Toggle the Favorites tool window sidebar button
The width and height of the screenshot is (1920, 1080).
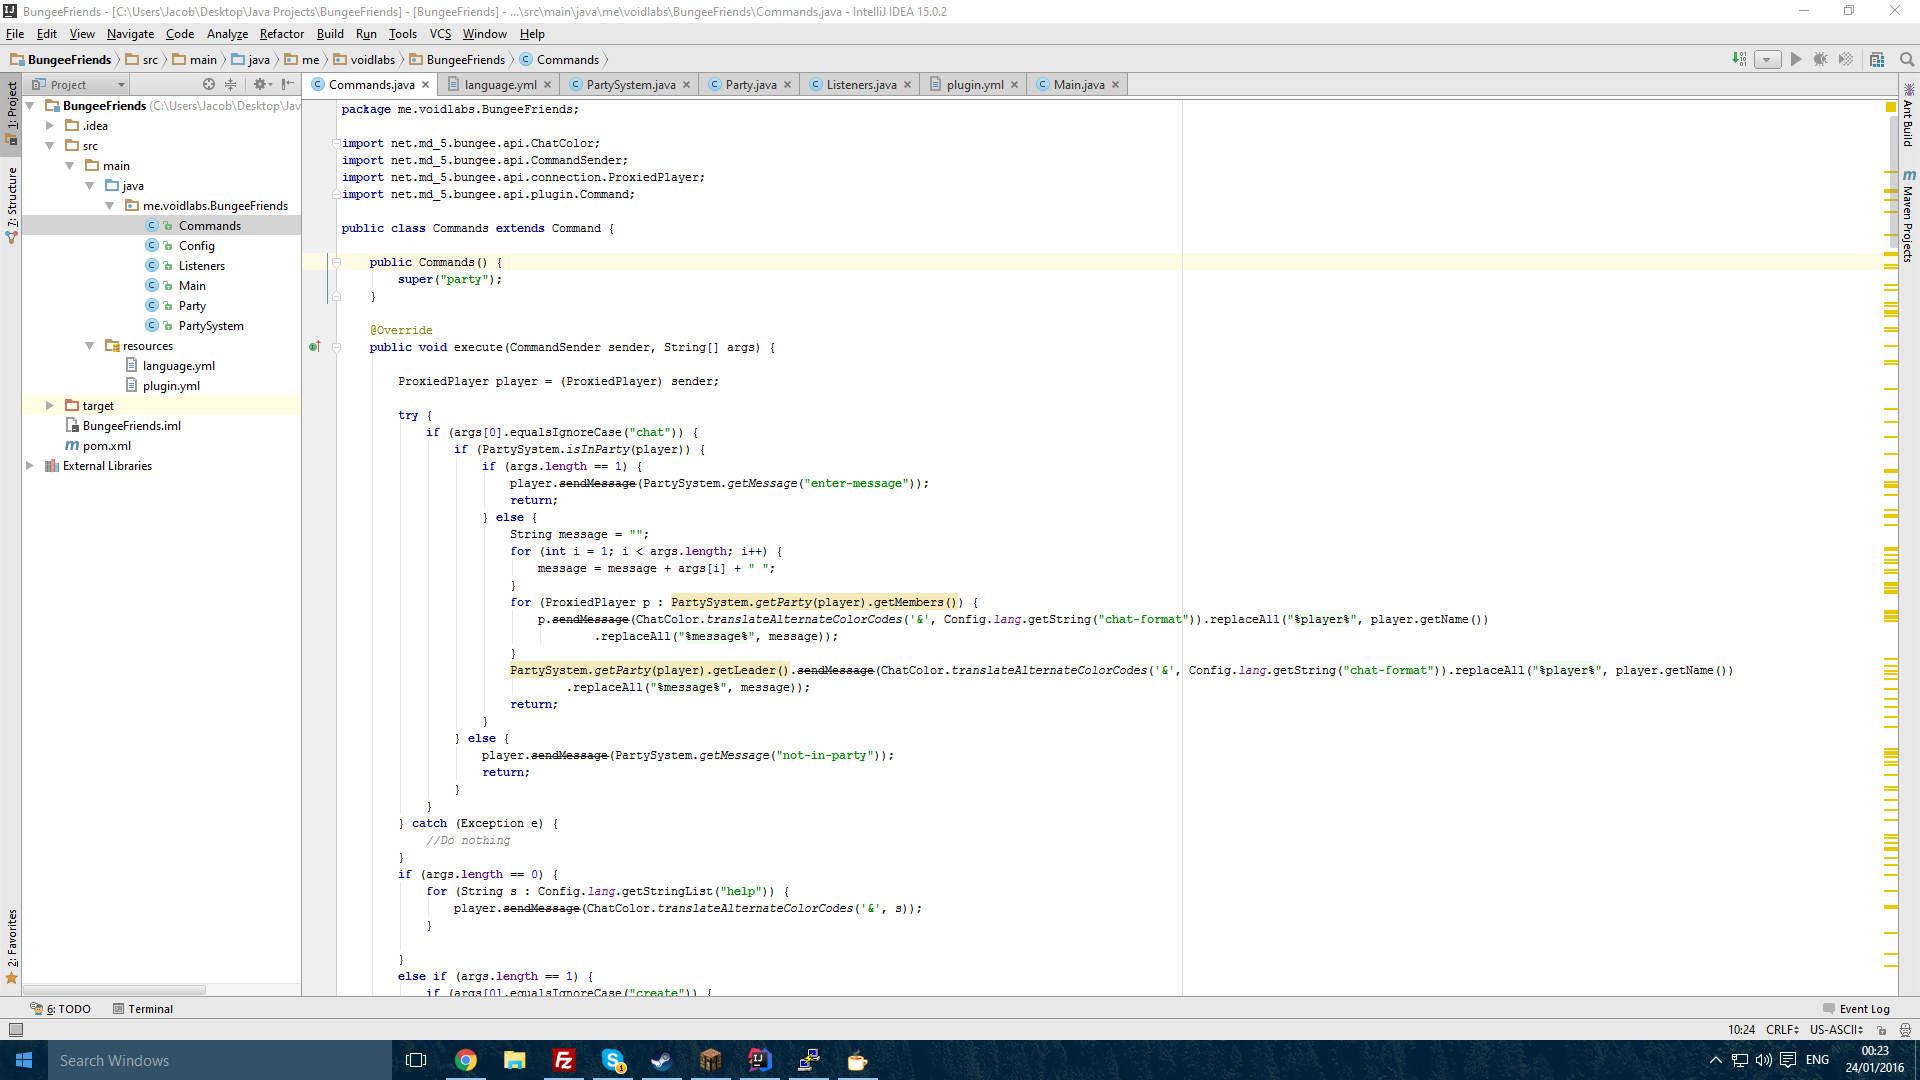(11, 945)
